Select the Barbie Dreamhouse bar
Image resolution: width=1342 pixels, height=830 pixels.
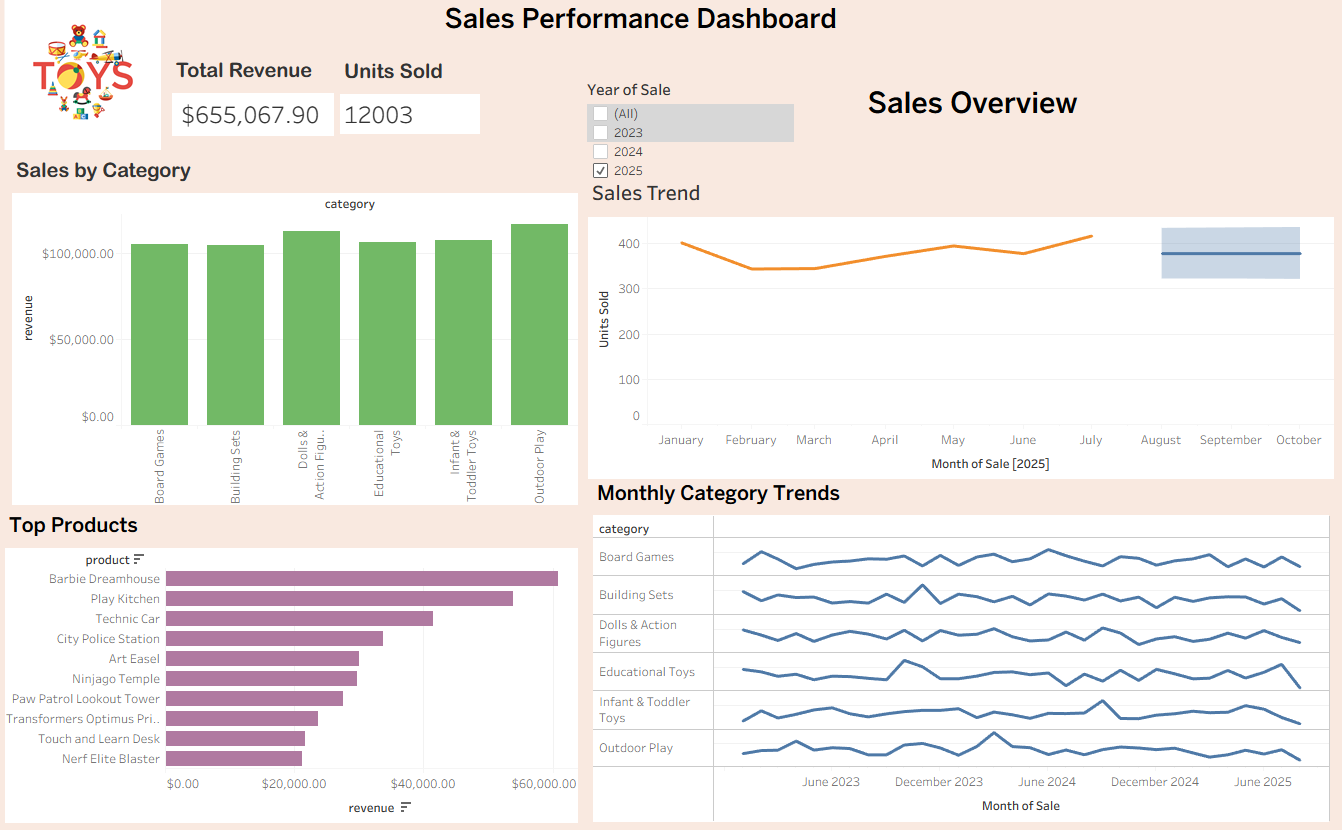(x=360, y=578)
